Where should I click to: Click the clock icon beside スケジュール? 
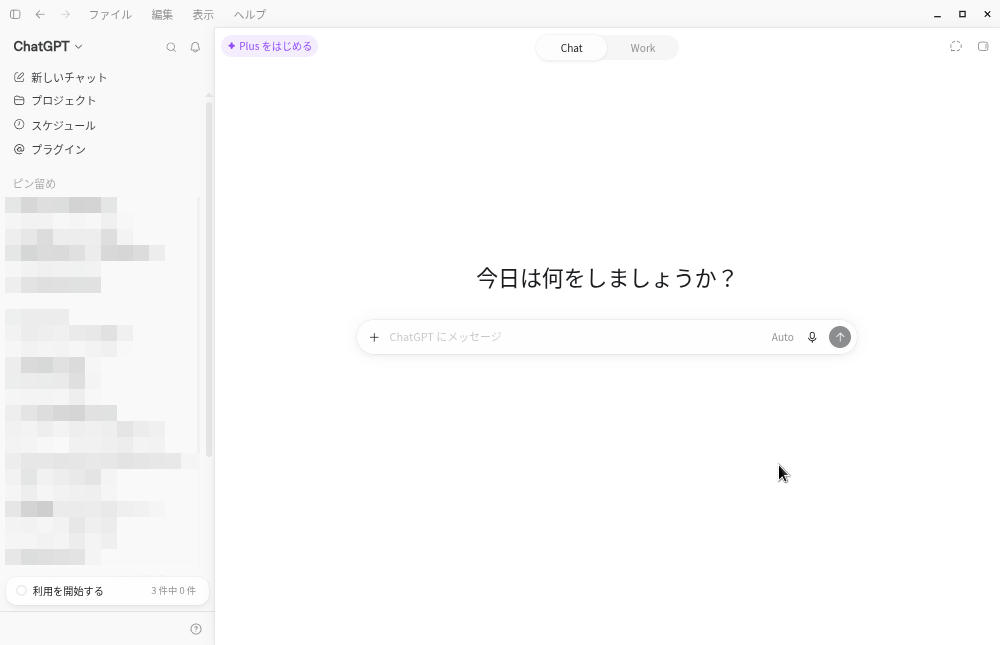click(x=19, y=124)
